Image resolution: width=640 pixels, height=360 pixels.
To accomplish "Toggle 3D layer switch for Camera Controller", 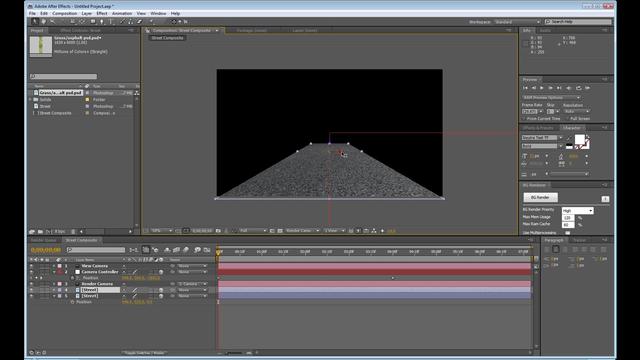I will [x=161, y=272].
